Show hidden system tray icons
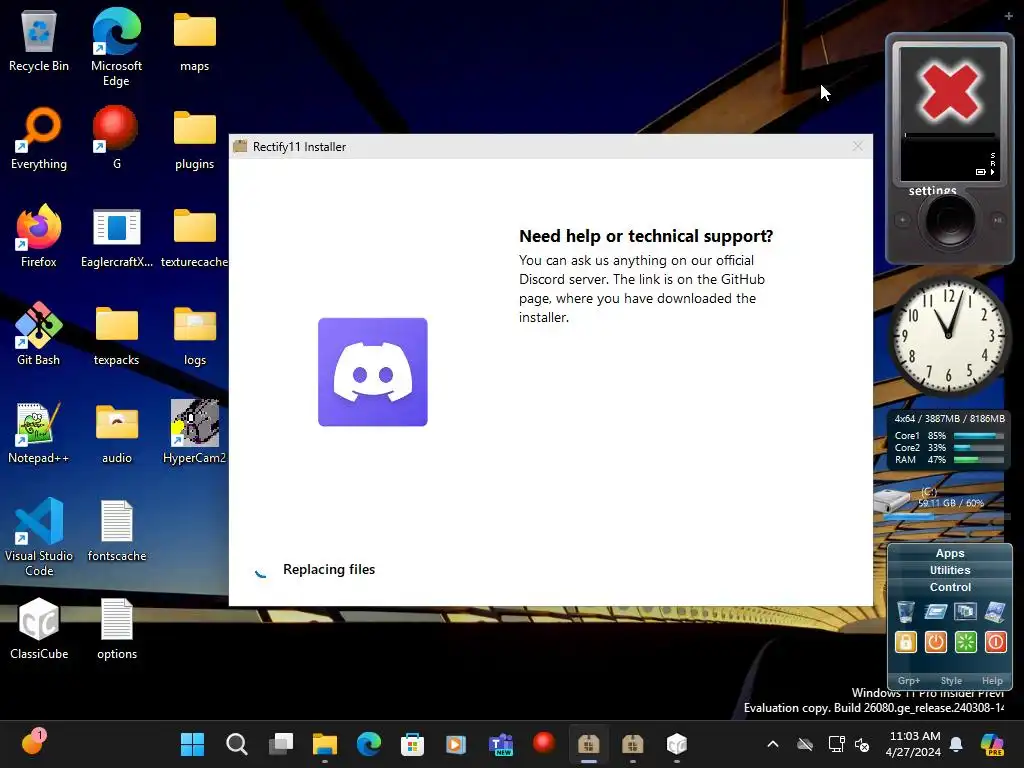The image size is (1024, 768). pos(773,744)
